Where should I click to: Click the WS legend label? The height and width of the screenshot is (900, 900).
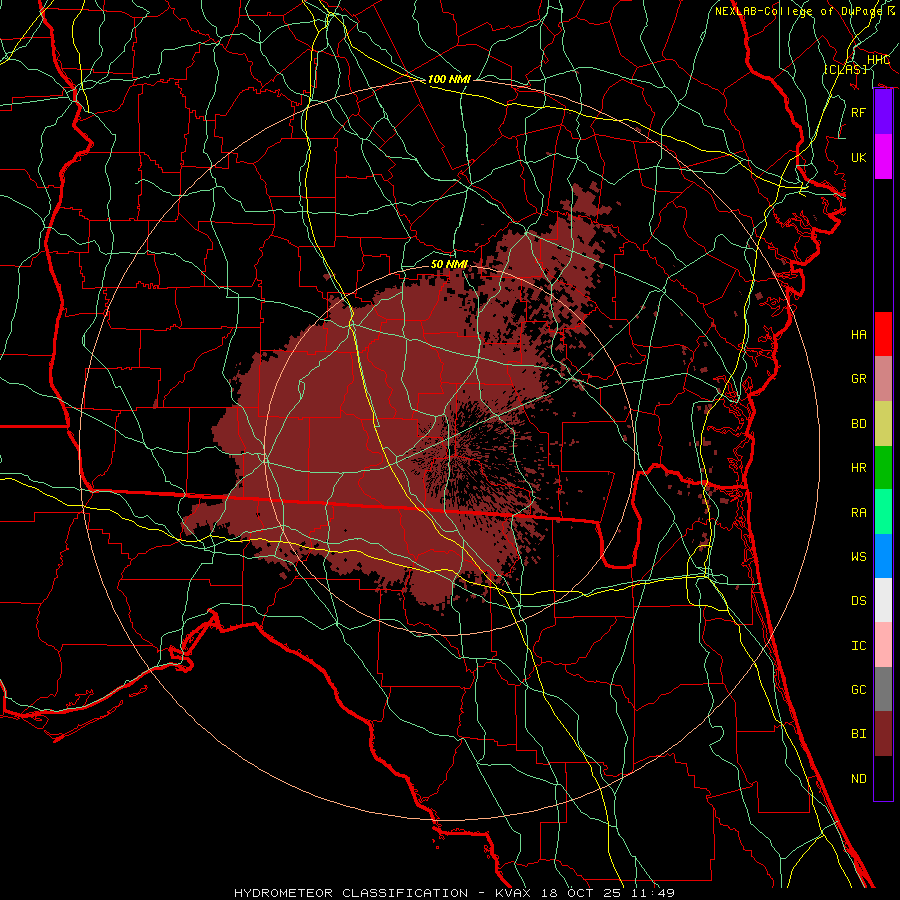click(859, 556)
